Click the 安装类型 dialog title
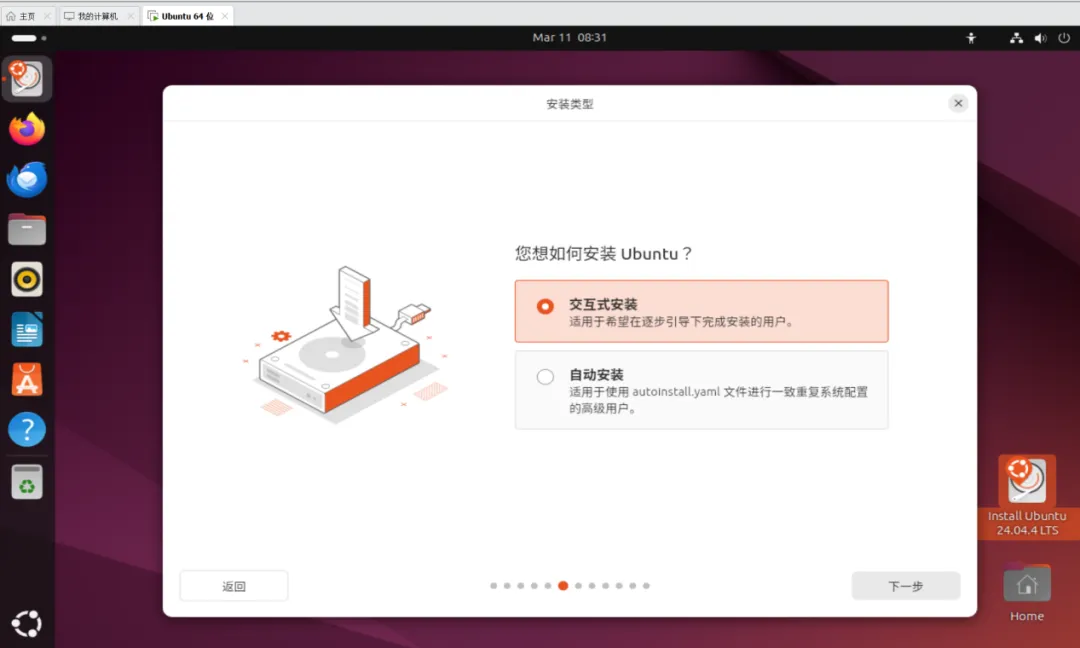 tap(570, 104)
